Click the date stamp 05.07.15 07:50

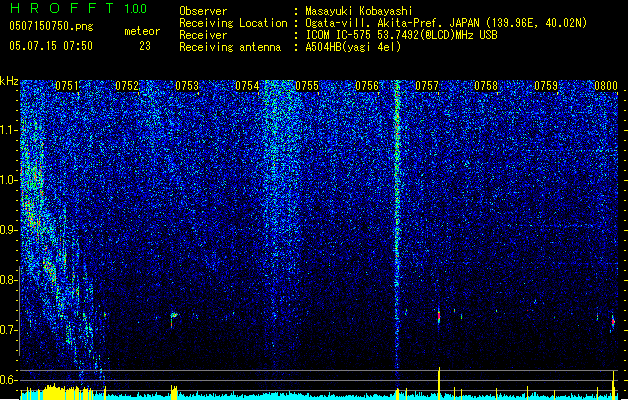pyautogui.click(x=51, y=46)
